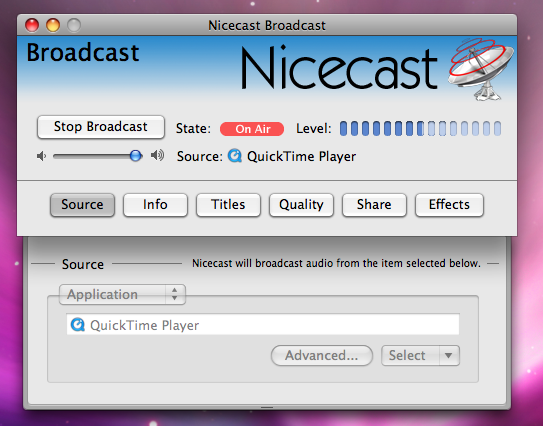This screenshot has height=426, width=543.
Task: Stop the broadcast
Action: [101, 127]
